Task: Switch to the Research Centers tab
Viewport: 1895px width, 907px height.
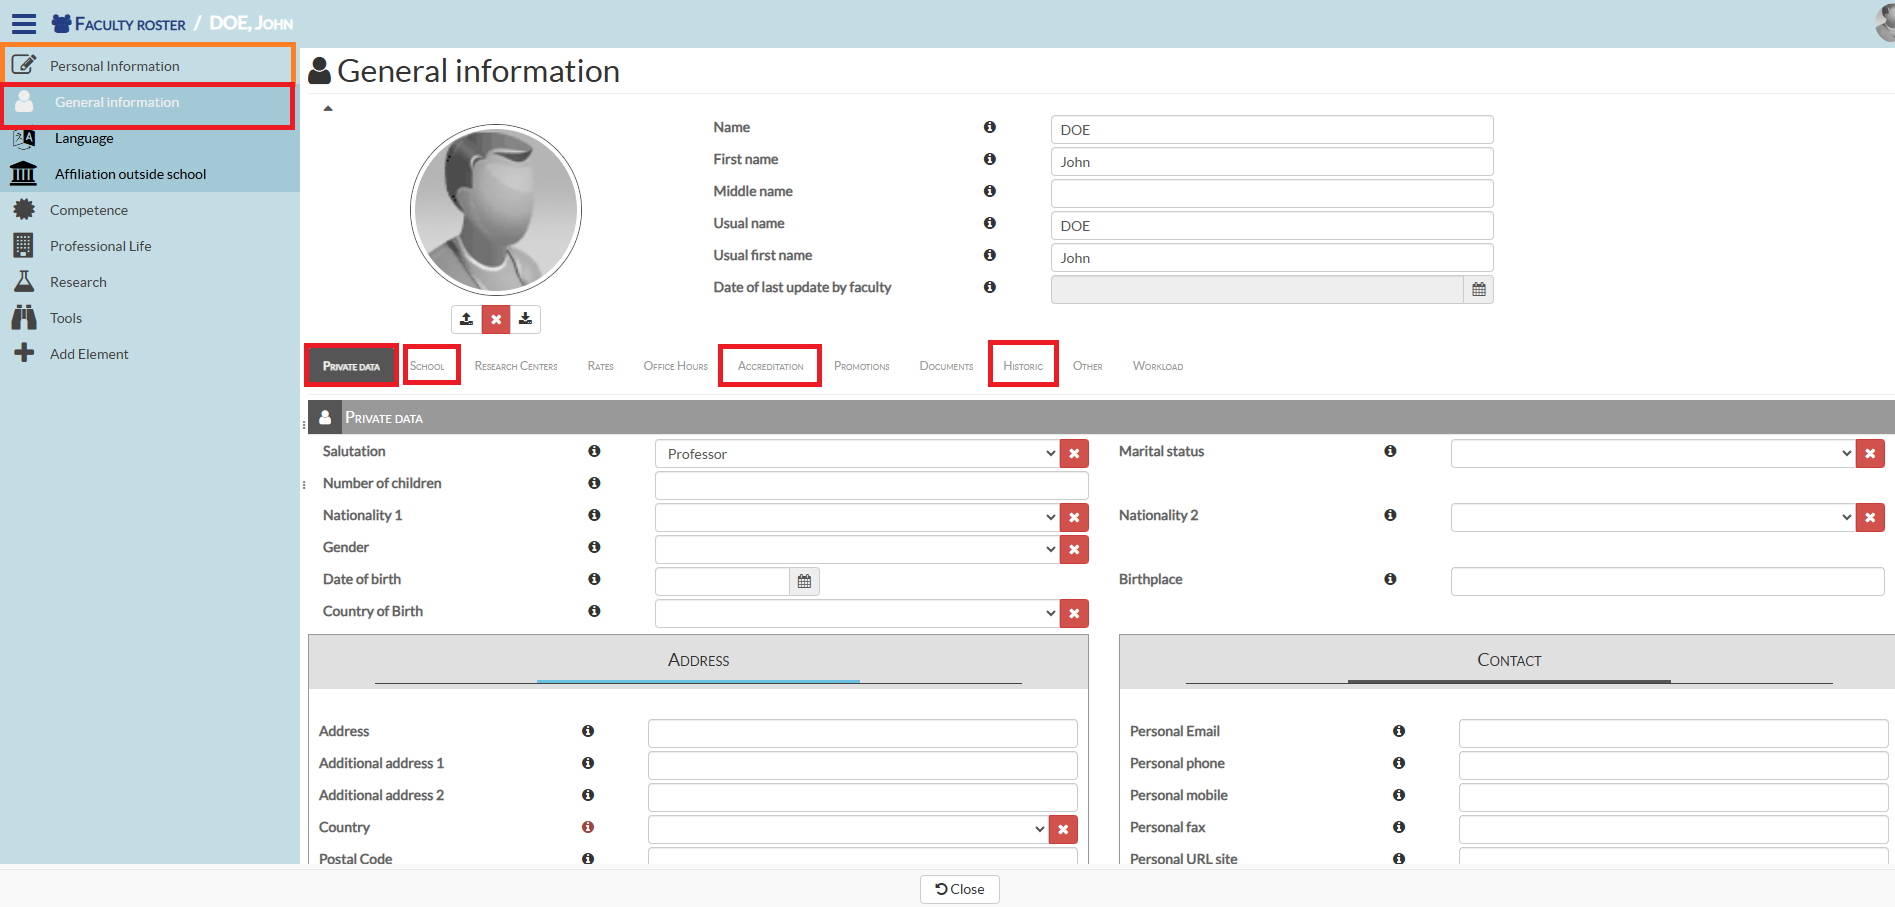Action: click(x=516, y=366)
